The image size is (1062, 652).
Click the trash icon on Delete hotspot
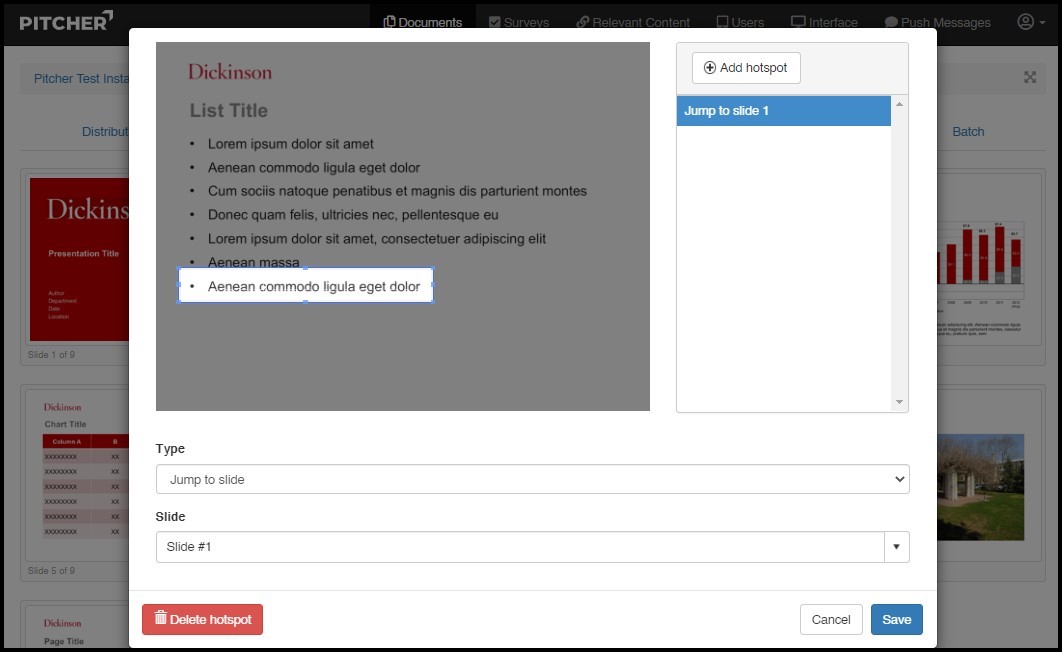(x=161, y=619)
